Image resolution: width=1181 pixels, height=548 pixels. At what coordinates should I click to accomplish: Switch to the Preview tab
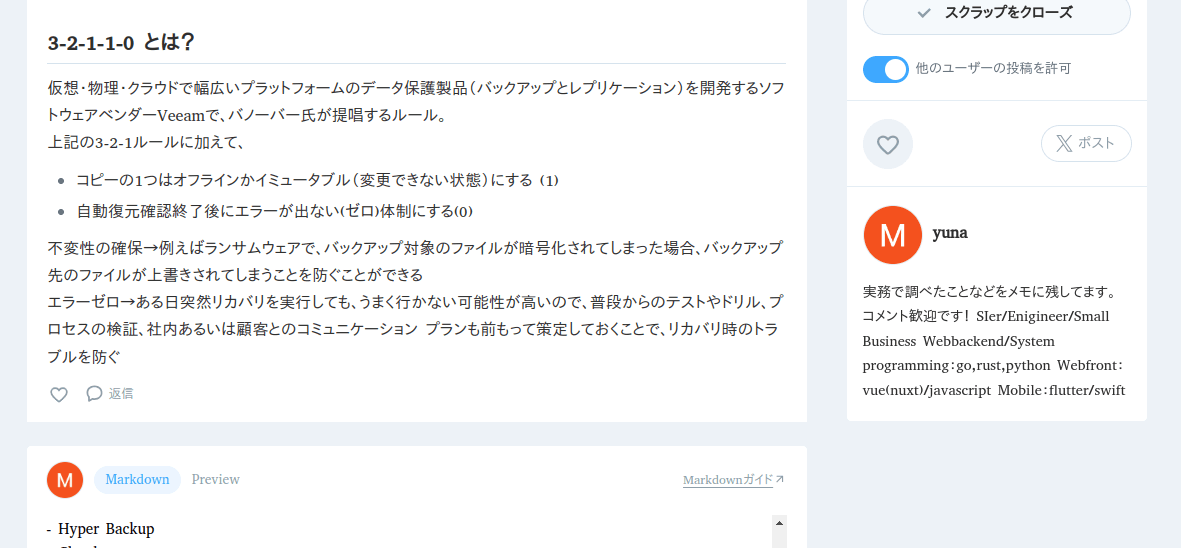pos(215,480)
